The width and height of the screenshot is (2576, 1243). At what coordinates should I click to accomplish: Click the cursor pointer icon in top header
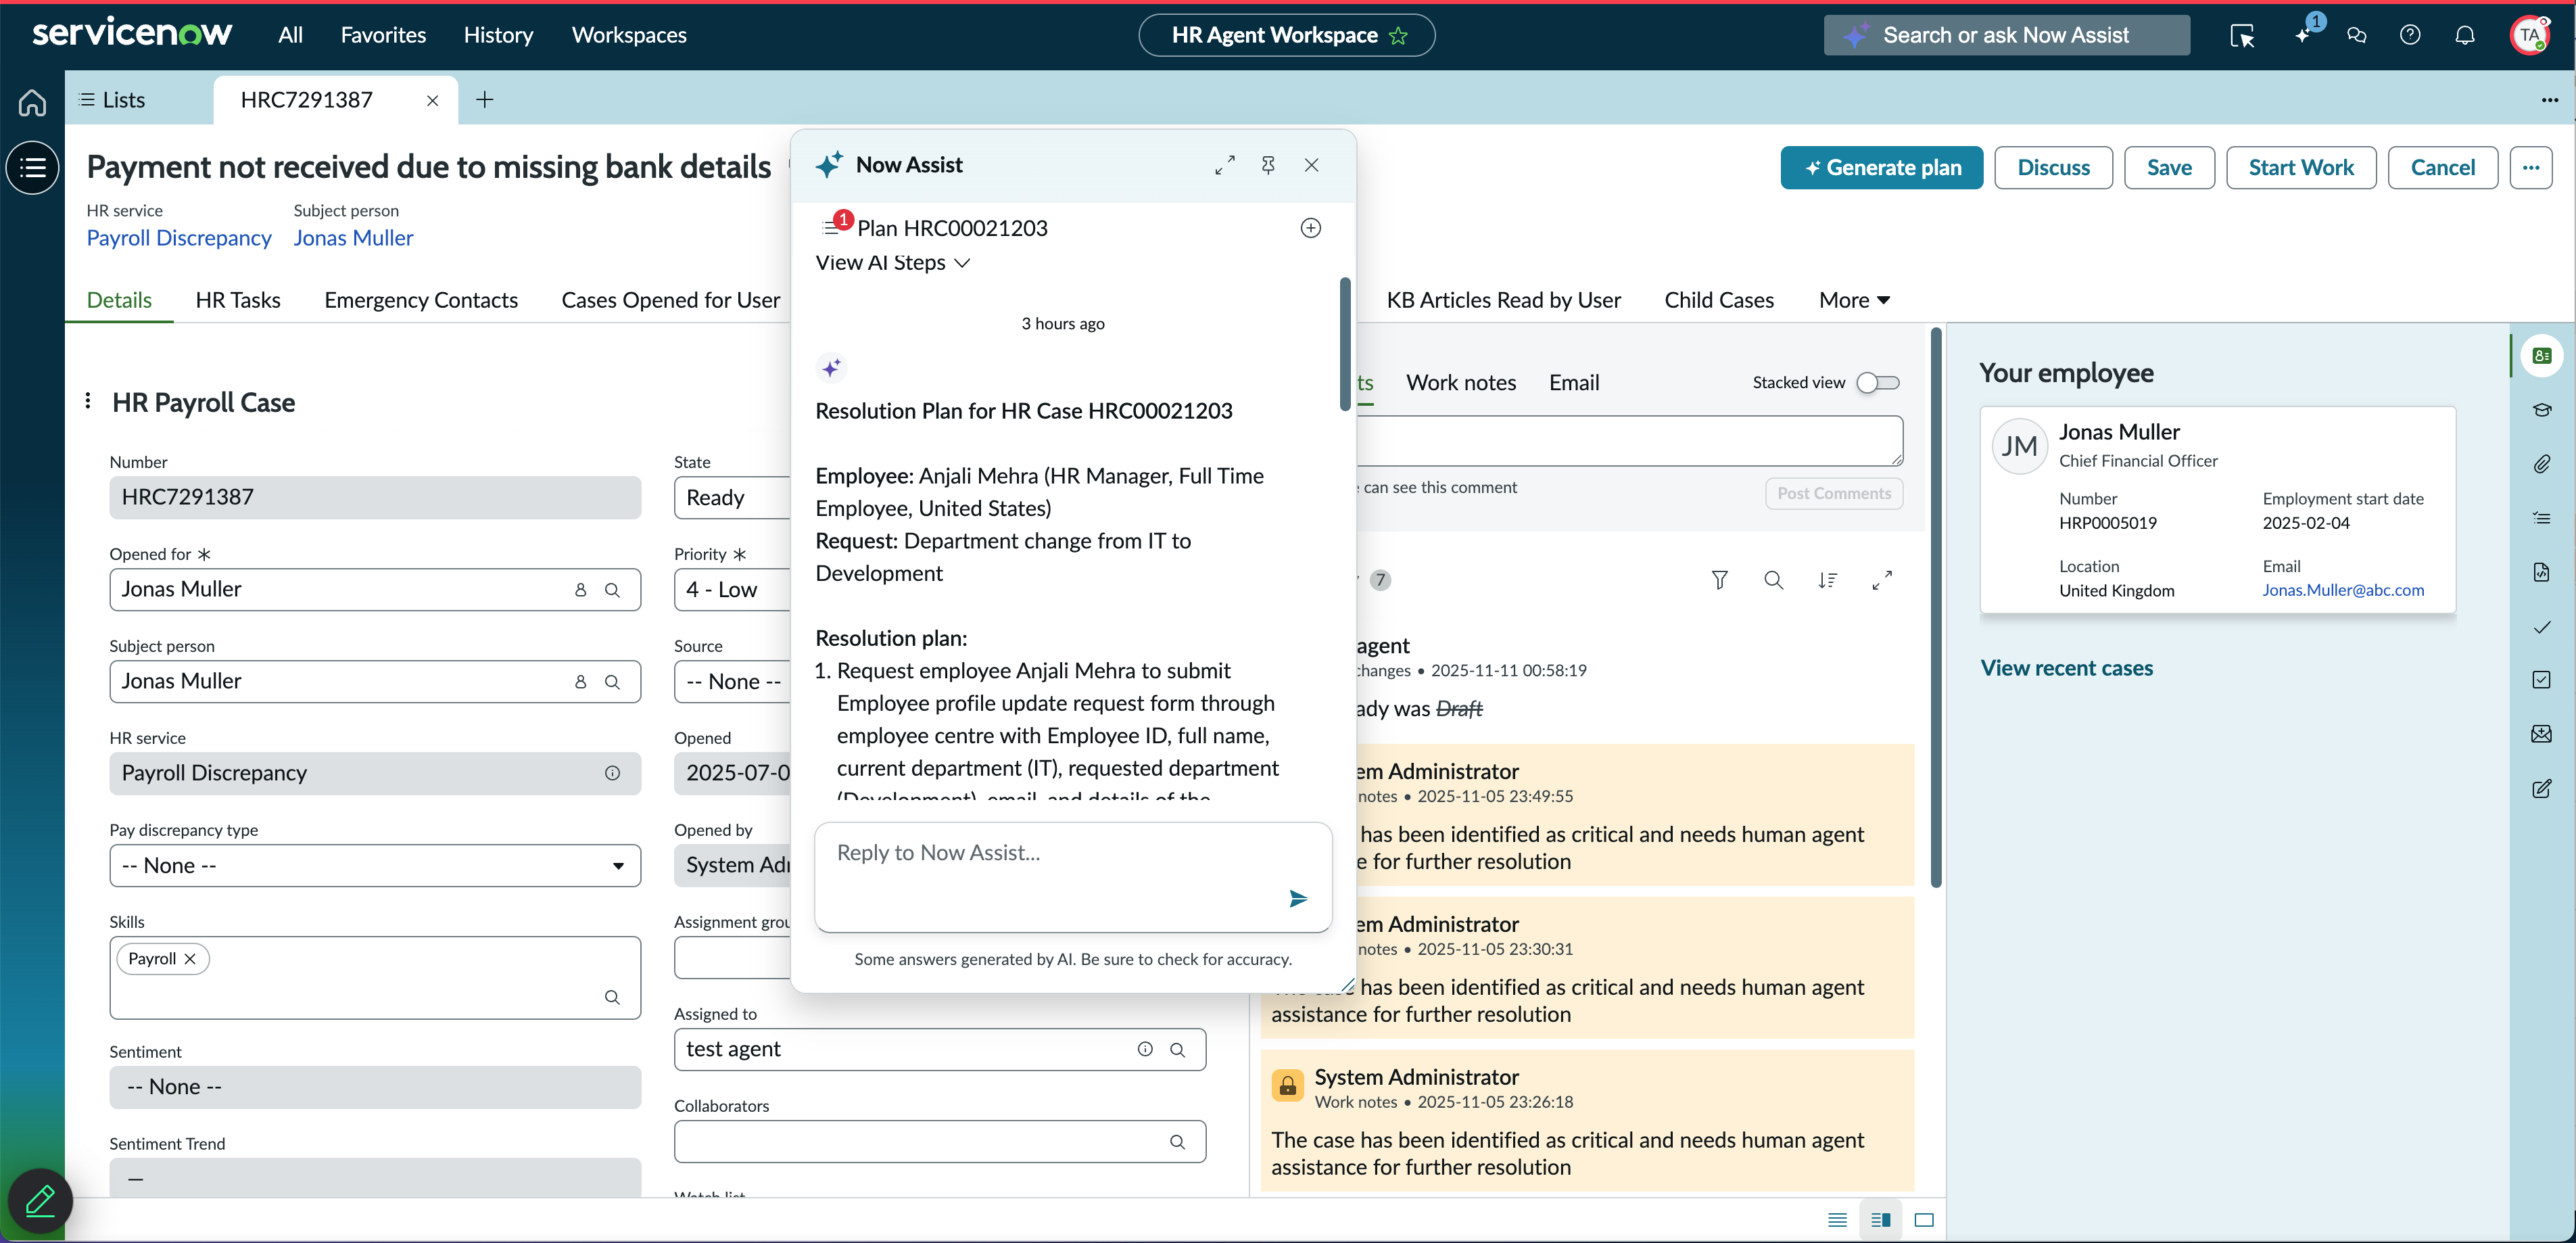pyautogui.click(x=2242, y=36)
